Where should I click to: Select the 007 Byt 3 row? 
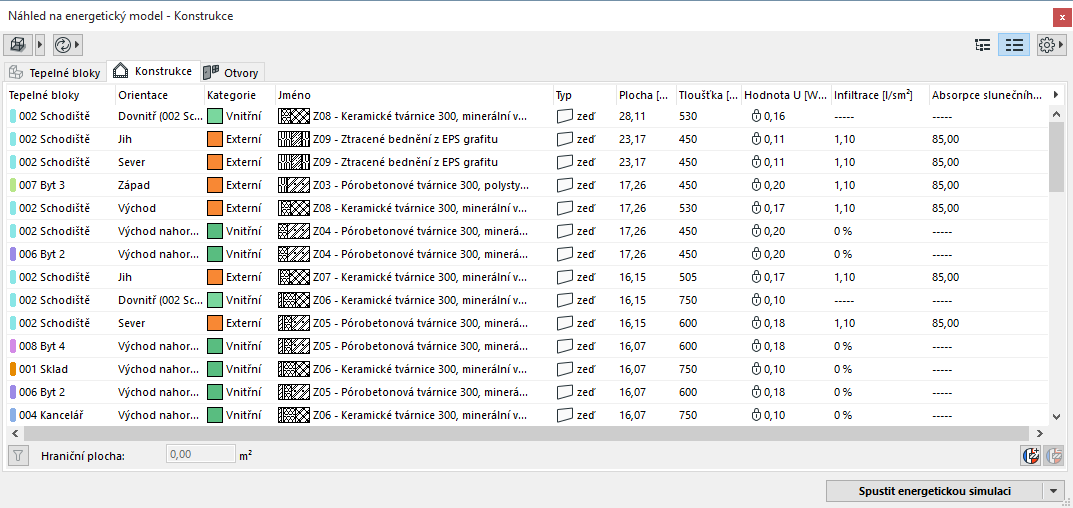point(527,185)
